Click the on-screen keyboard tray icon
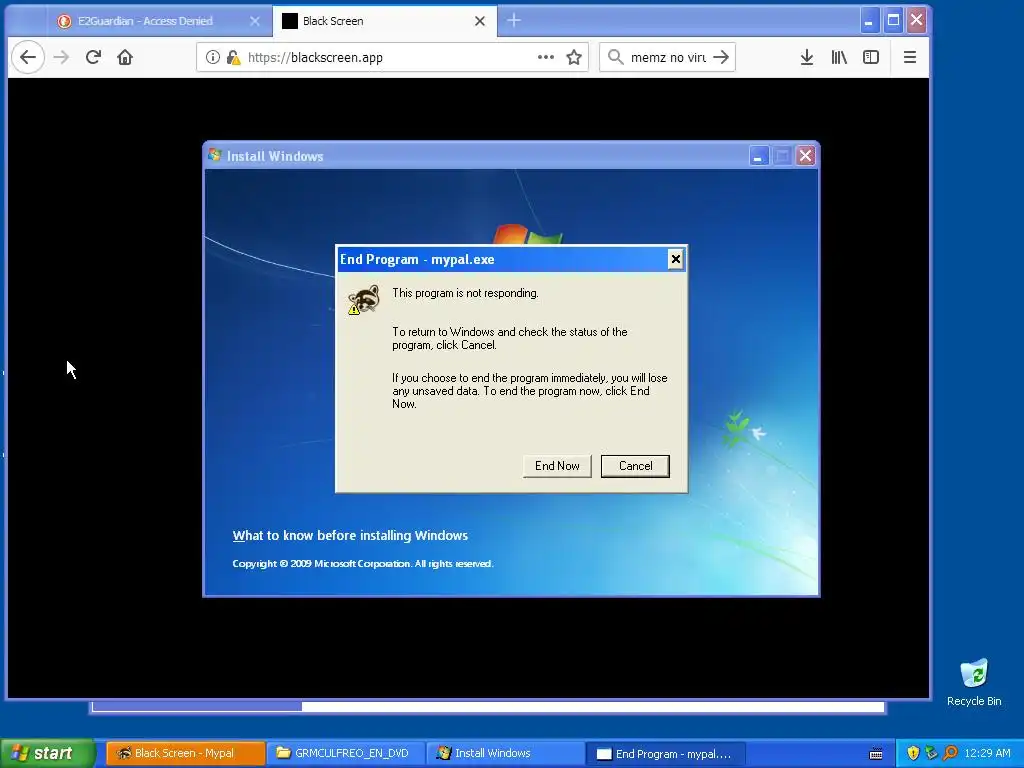 pos(876,754)
